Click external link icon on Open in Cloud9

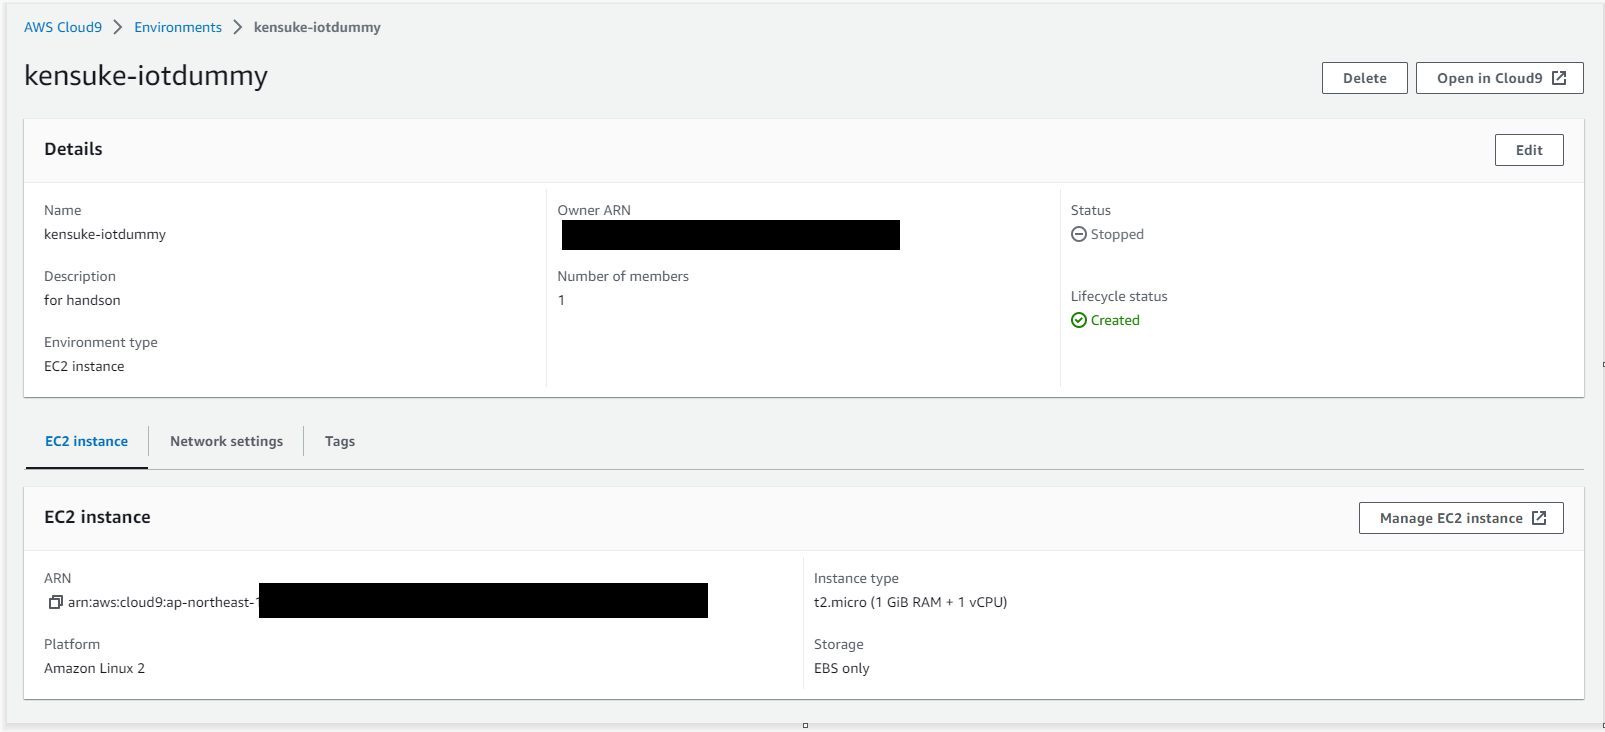coord(1559,78)
